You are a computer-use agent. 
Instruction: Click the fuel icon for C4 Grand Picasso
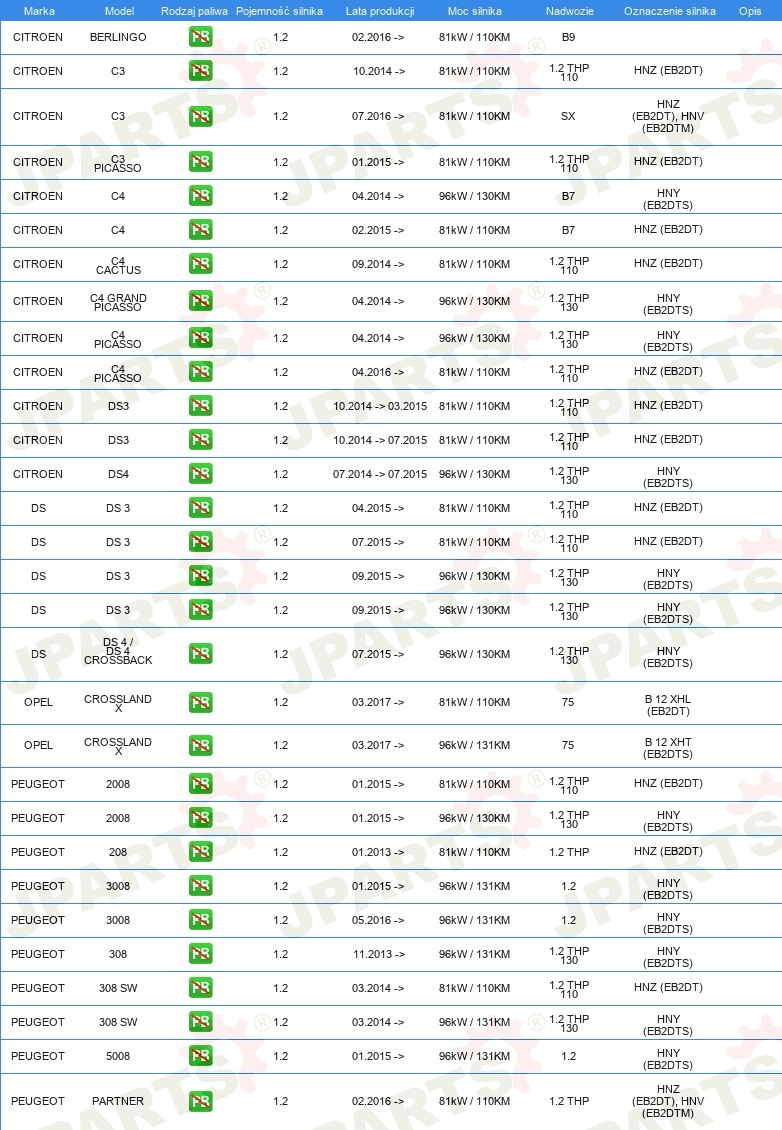coord(200,301)
